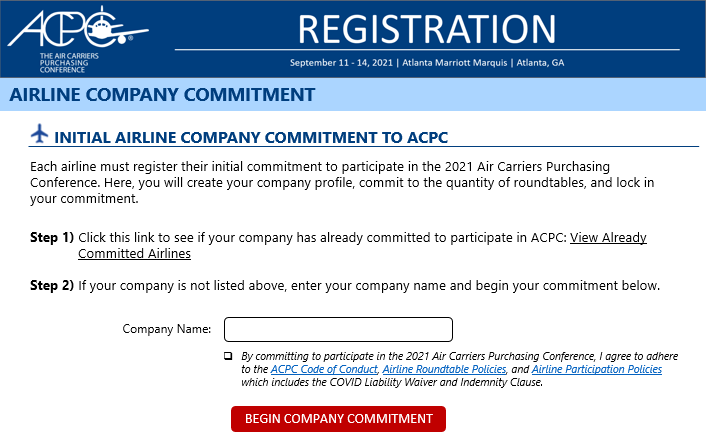707x443 pixels.
Task: Click the Step 2) label
Action: pos(52,286)
